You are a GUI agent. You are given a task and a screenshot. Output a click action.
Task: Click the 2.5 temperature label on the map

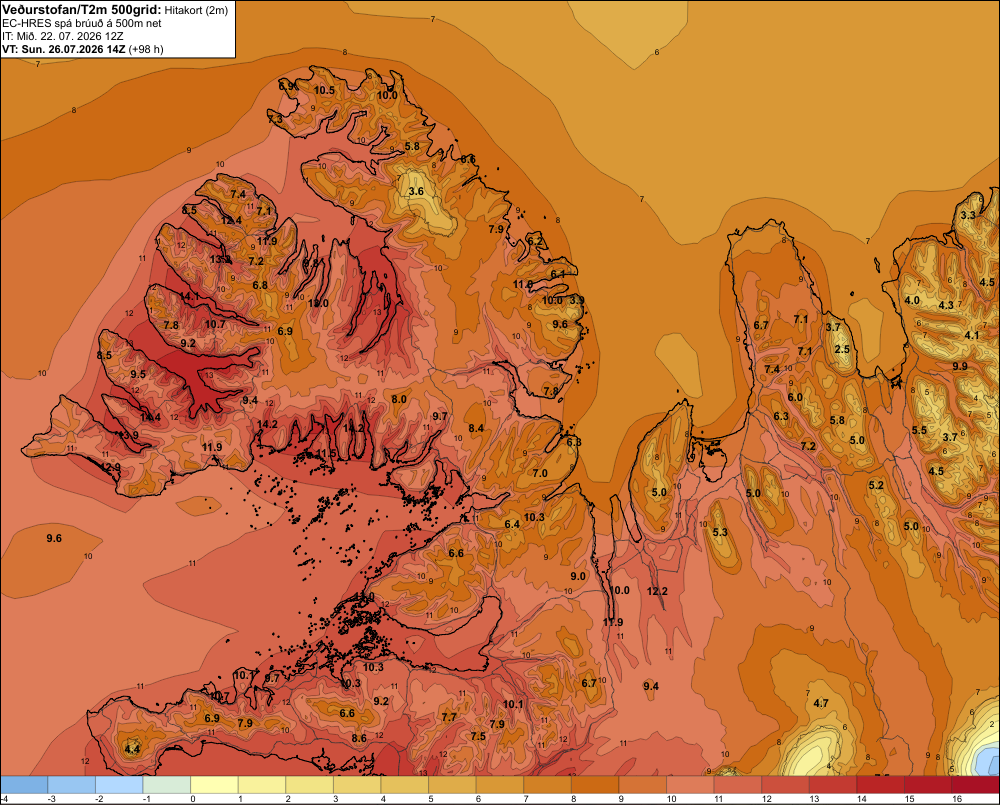pyautogui.click(x=842, y=349)
